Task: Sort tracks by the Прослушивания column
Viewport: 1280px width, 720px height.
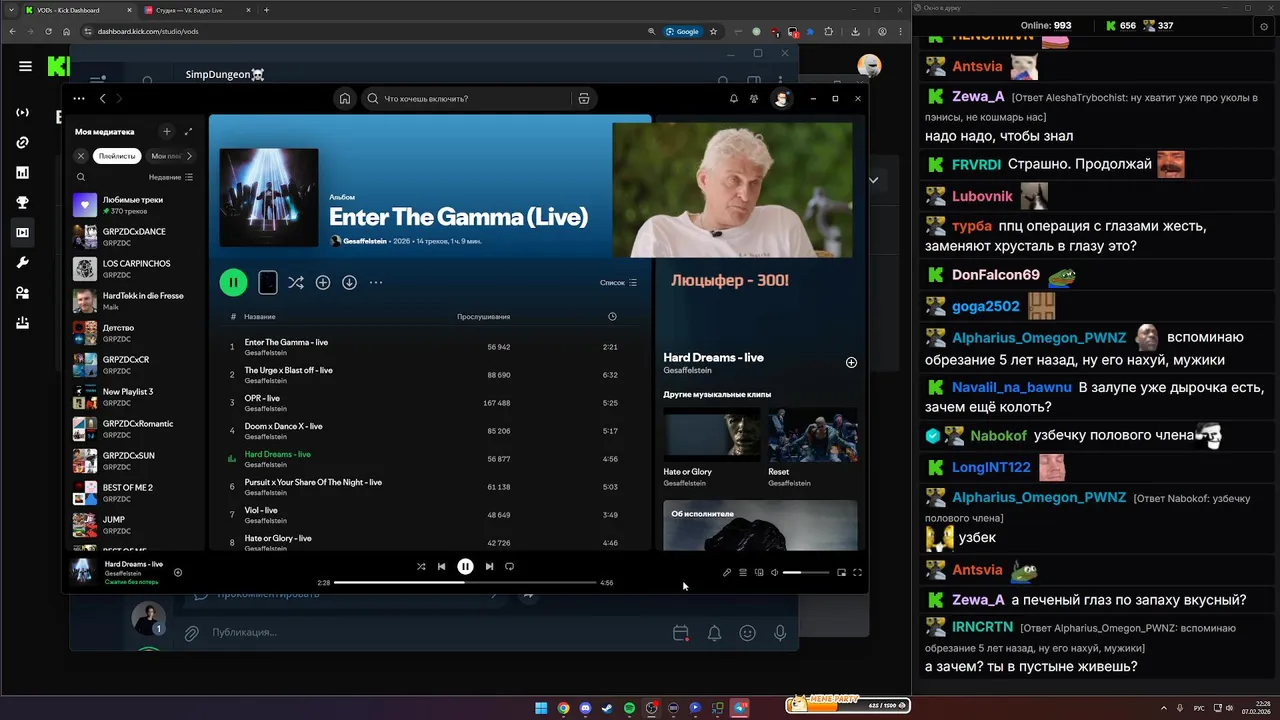Action: (x=483, y=317)
